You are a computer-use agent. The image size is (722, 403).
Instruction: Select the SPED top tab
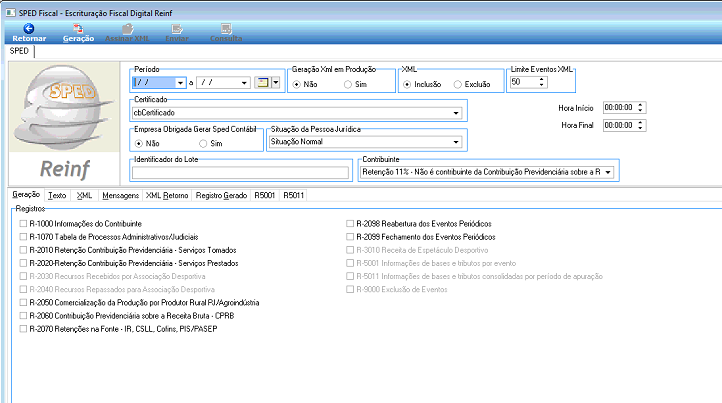[19, 51]
